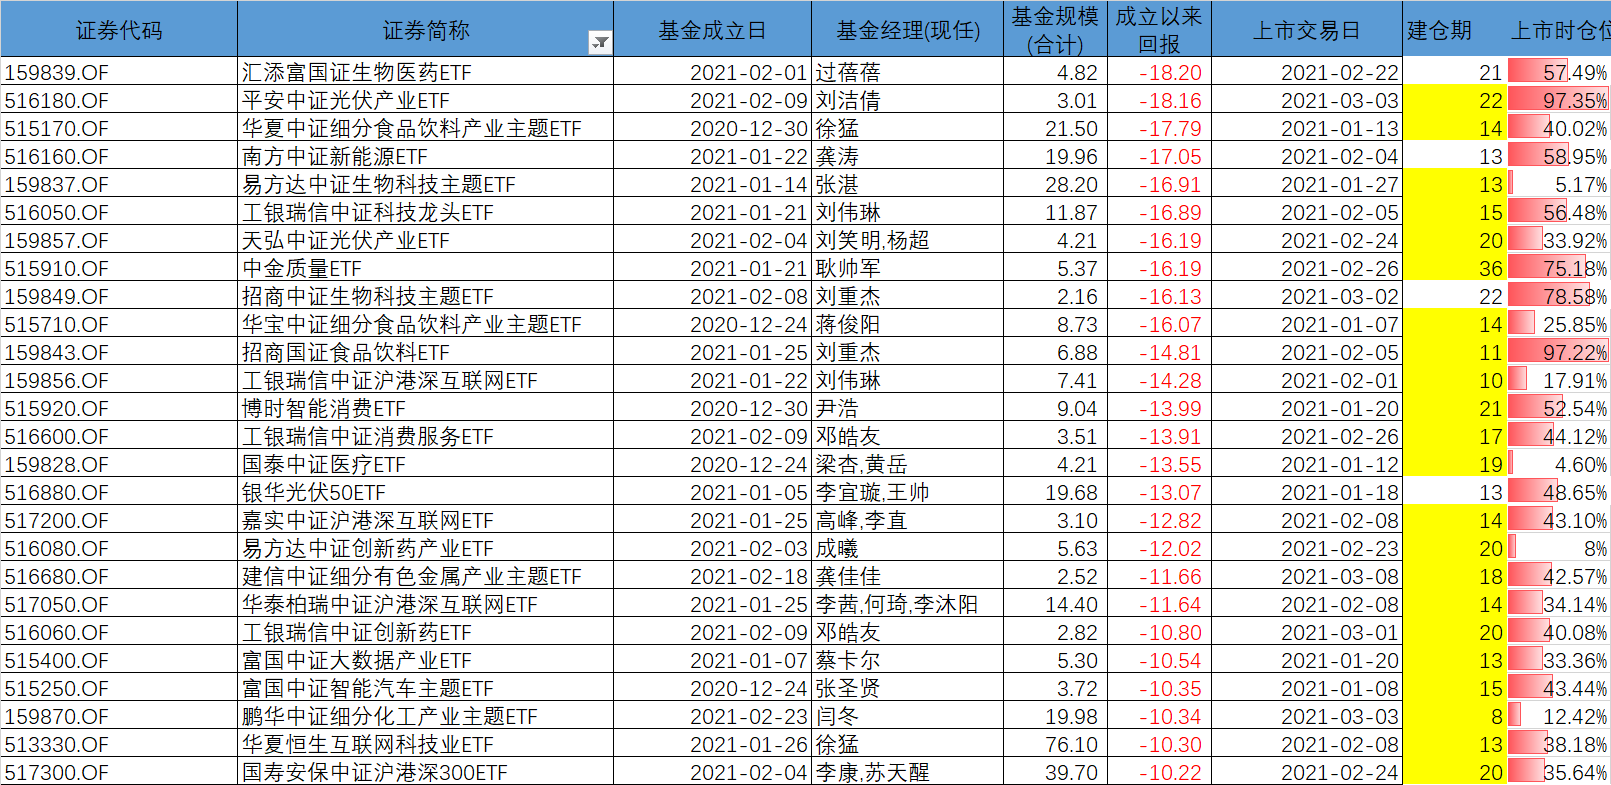
Task: Select cell 银华光伏50ETF
Action: 425,492
